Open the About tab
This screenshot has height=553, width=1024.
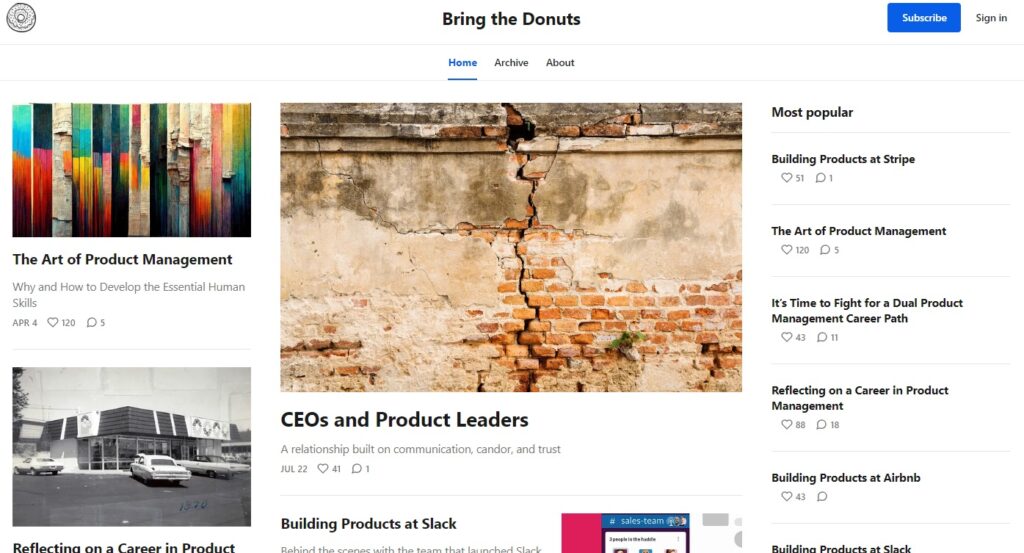pyautogui.click(x=560, y=63)
